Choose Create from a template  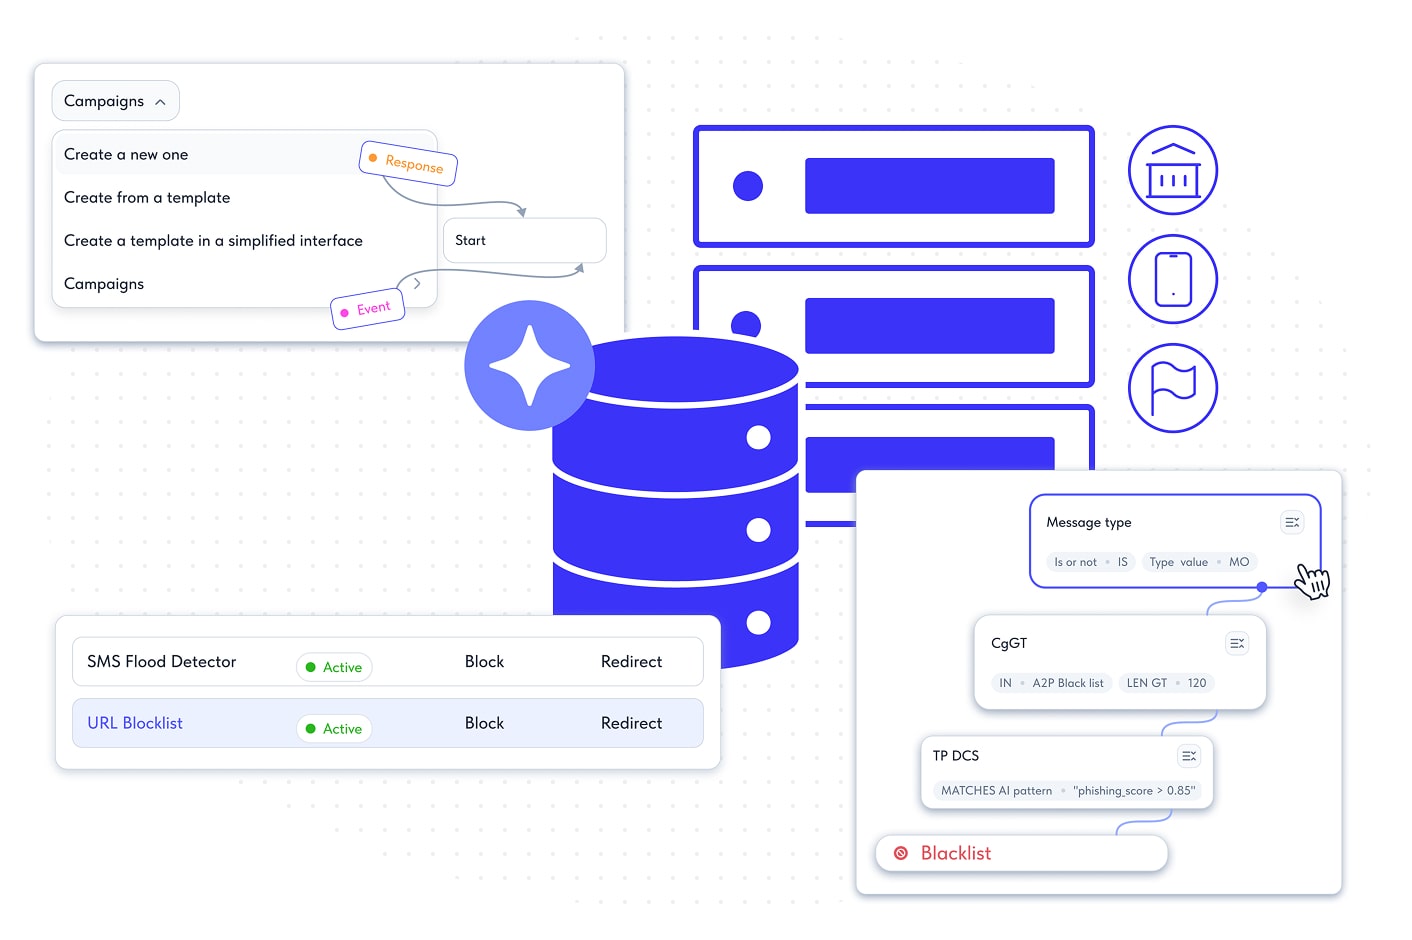pos(147,198)
